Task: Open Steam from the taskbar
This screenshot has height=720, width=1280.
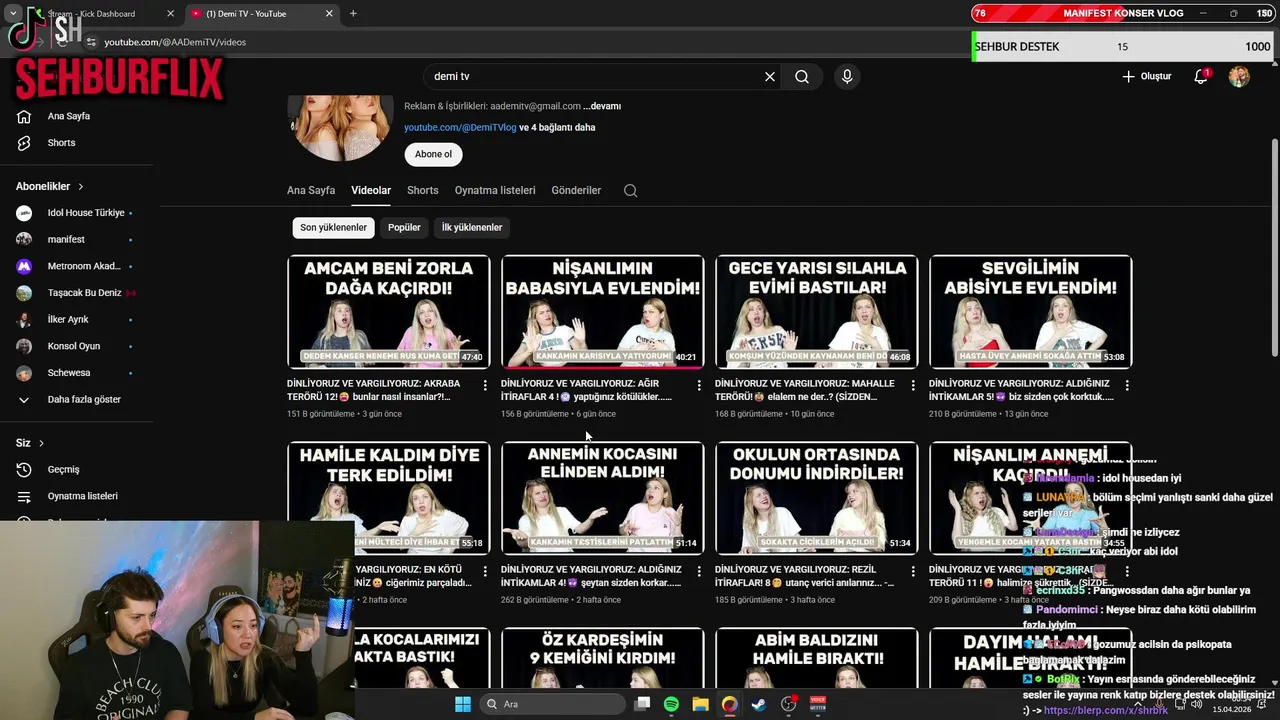Action: coord(759,704)
